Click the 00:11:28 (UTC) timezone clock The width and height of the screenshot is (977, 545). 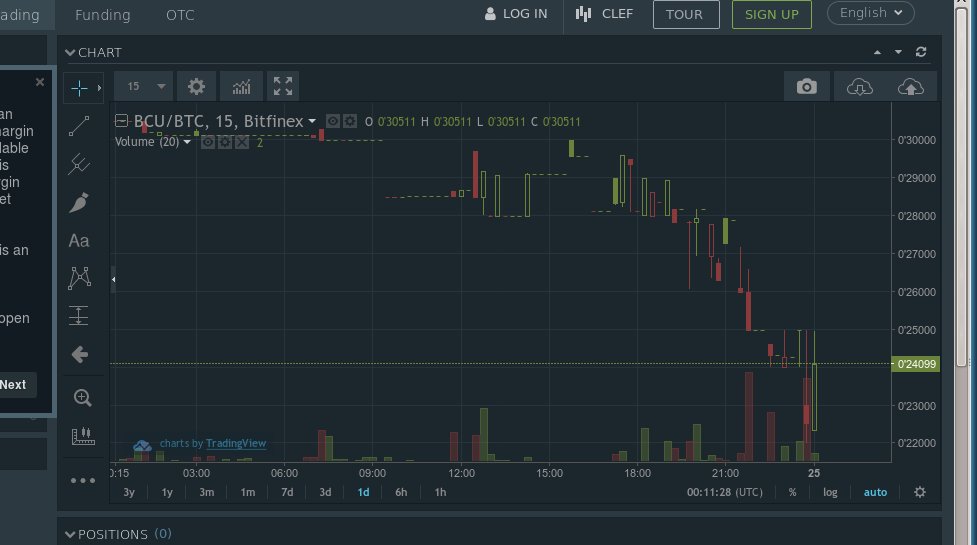click(x=725, y=492)
